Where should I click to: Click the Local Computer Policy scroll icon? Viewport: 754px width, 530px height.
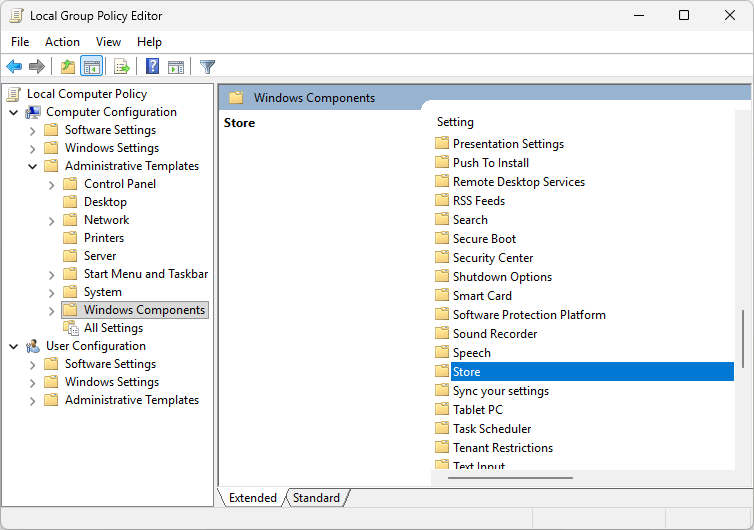(14, 94)
